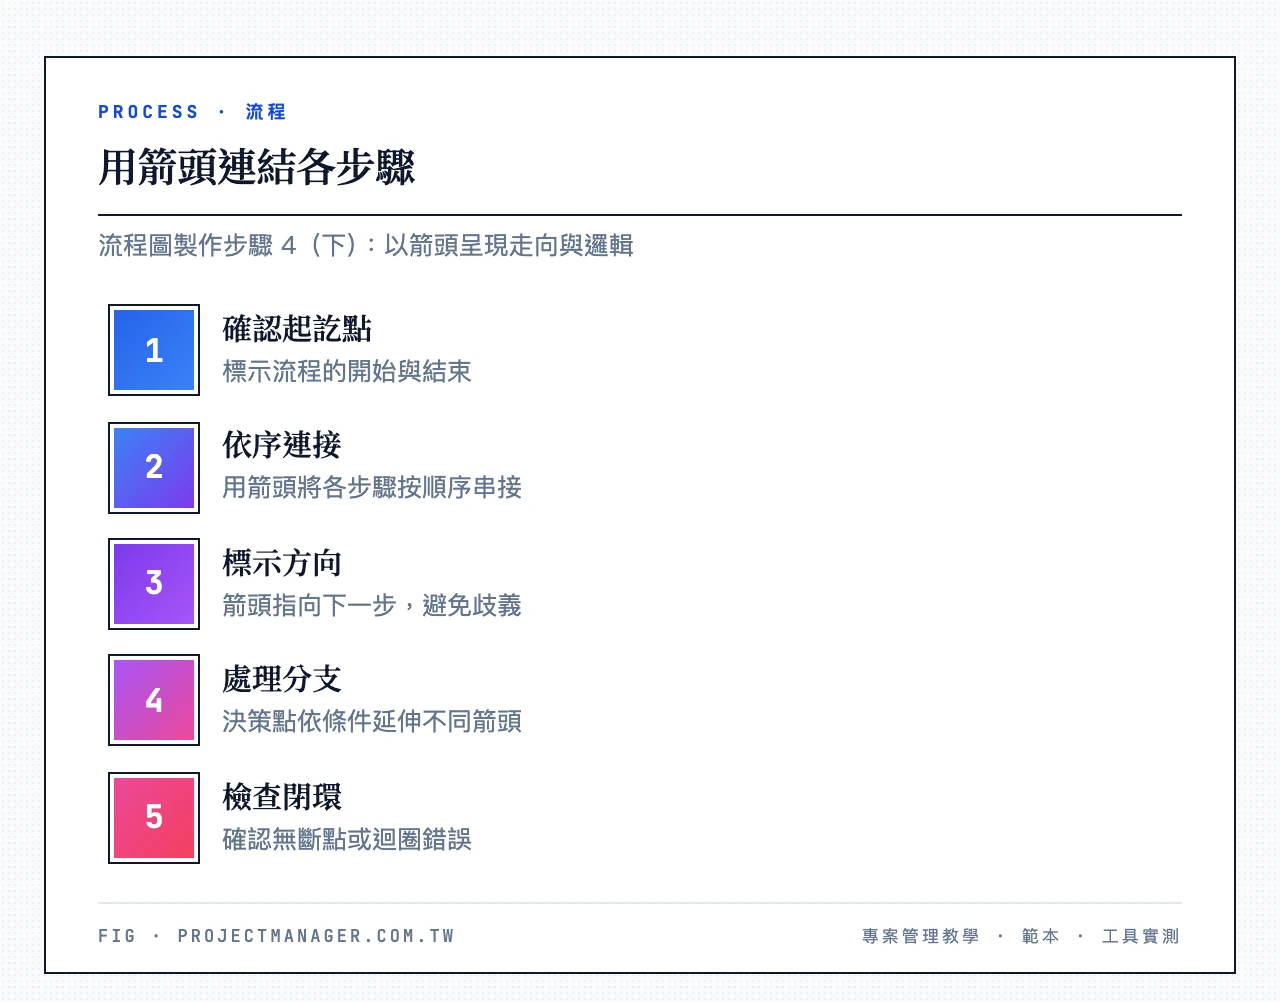Select the heading 處理分支
Viewport: 1280px width, 1002px height.
click(282, 679)
